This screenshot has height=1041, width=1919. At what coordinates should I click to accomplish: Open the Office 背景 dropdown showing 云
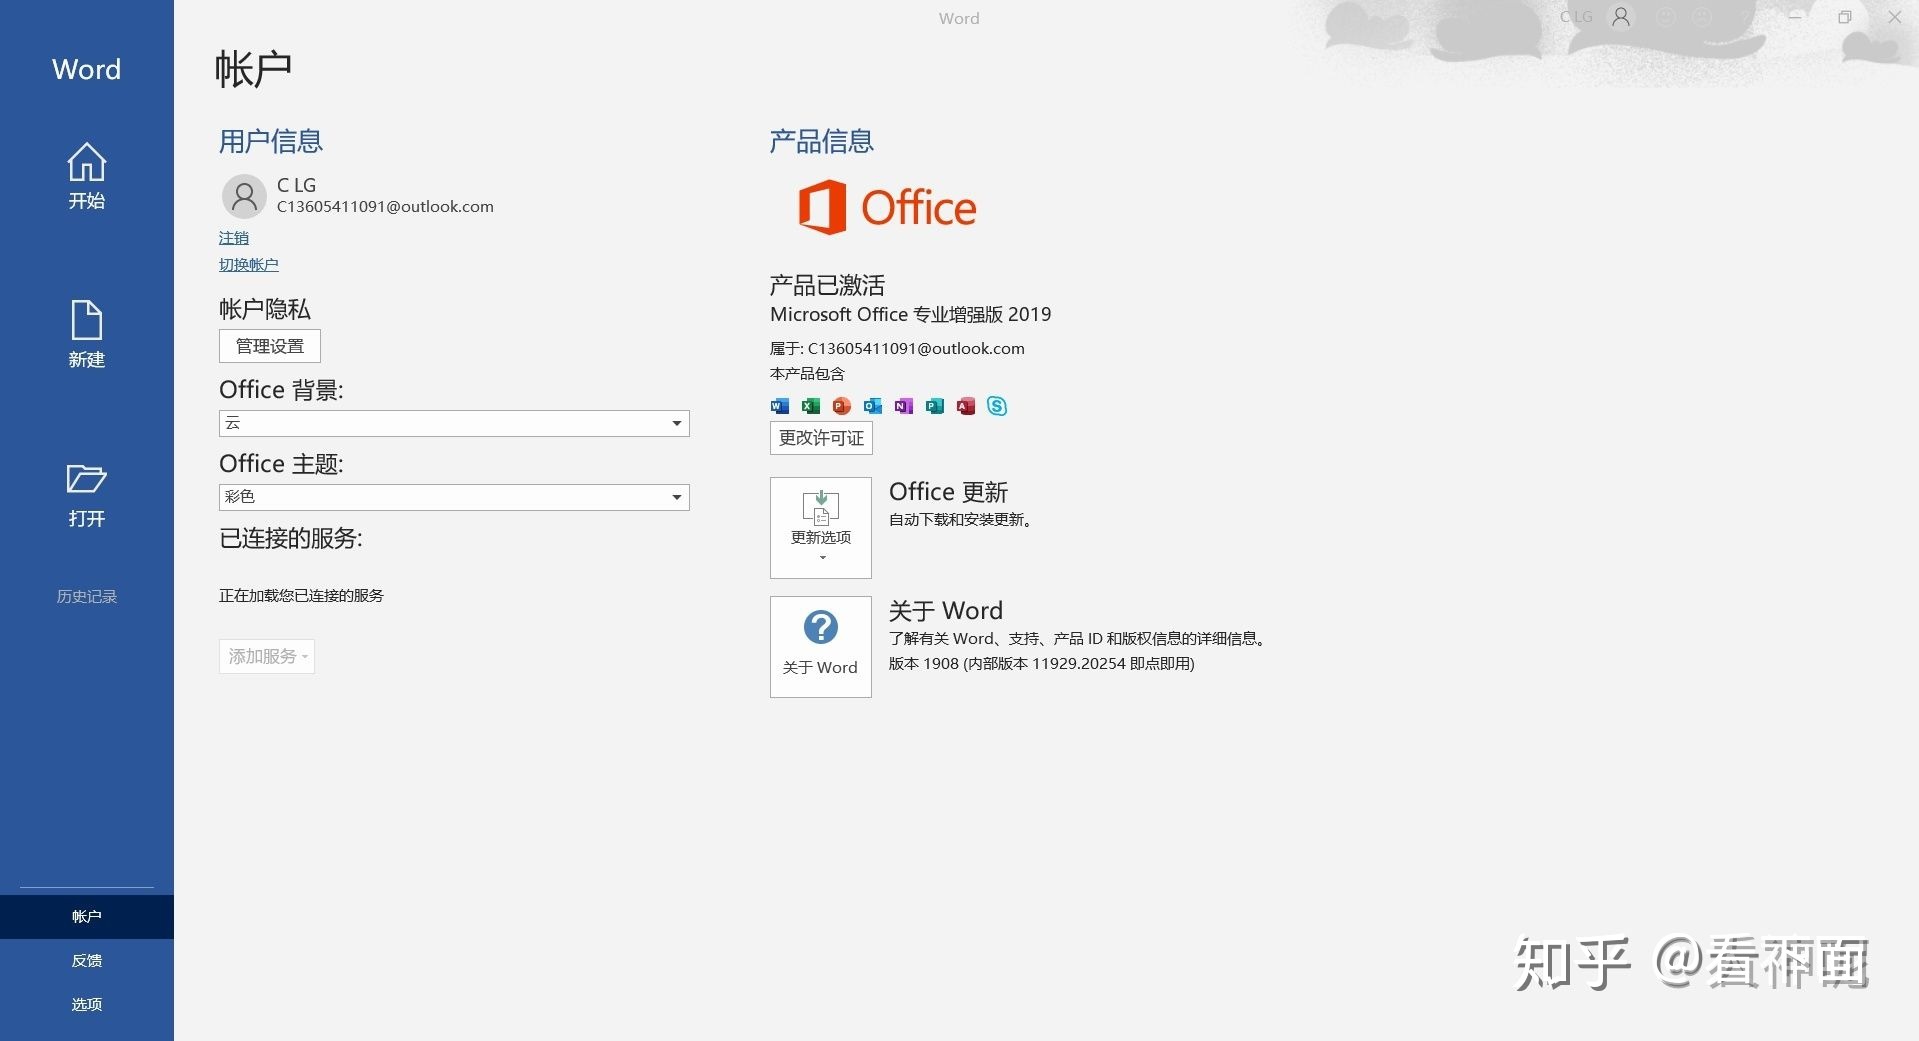[454, 423]
